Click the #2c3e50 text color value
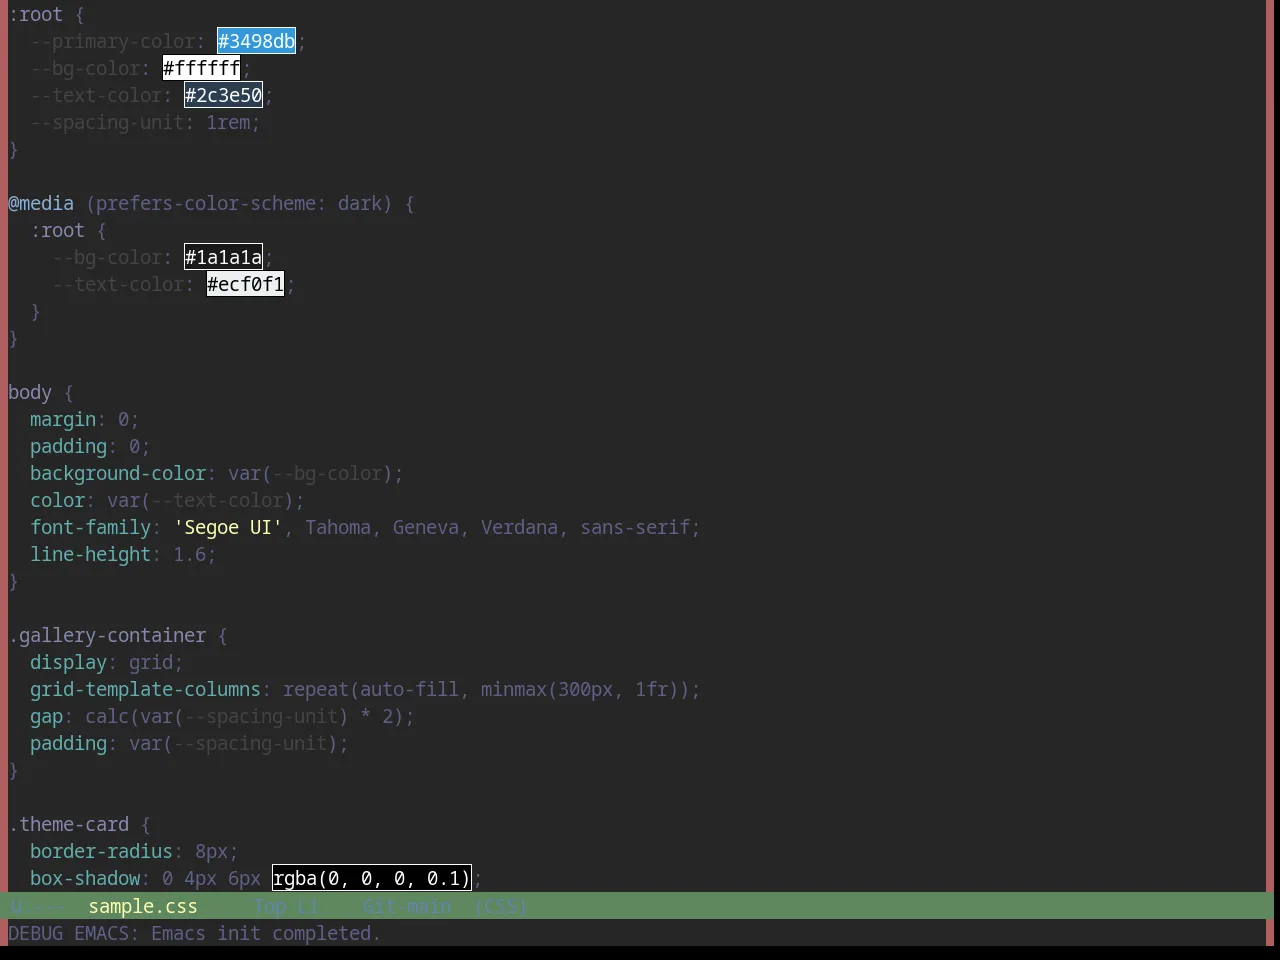1280x960 pixels. tap(223, 95)
